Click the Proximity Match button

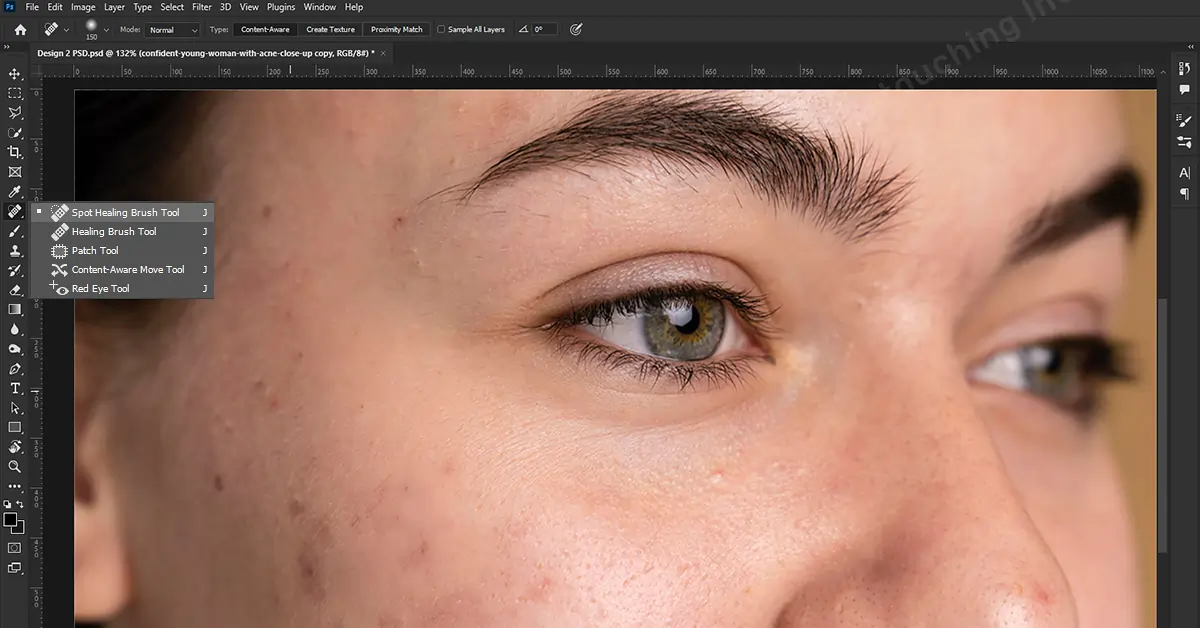(397, 30)
